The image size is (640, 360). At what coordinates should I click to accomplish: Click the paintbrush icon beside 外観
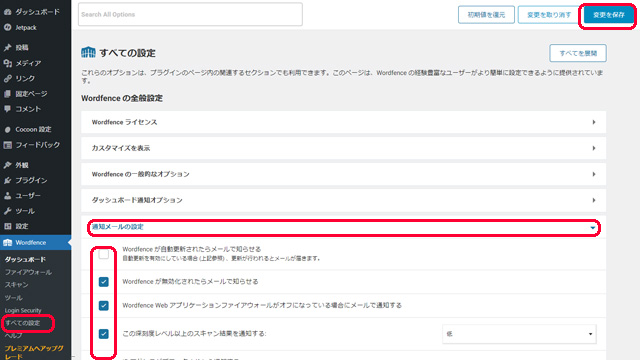pos(7,165)
